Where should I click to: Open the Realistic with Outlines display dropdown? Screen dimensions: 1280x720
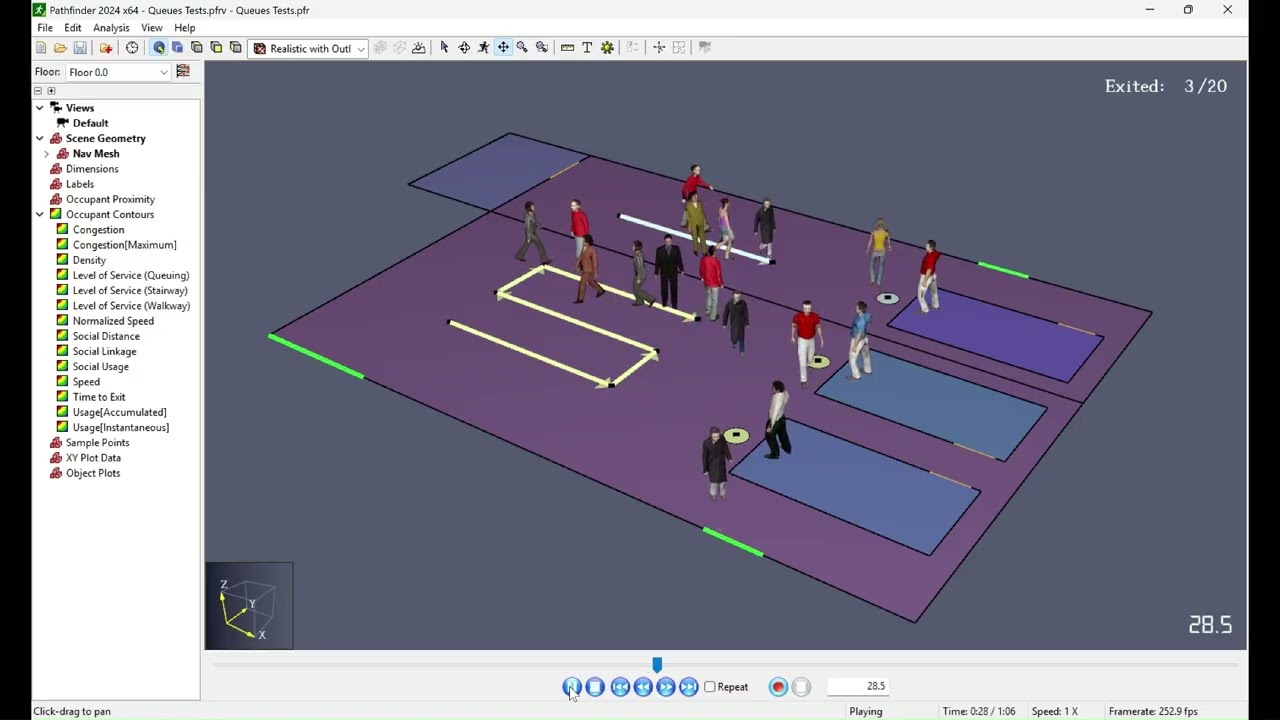[x=308, y=48]
